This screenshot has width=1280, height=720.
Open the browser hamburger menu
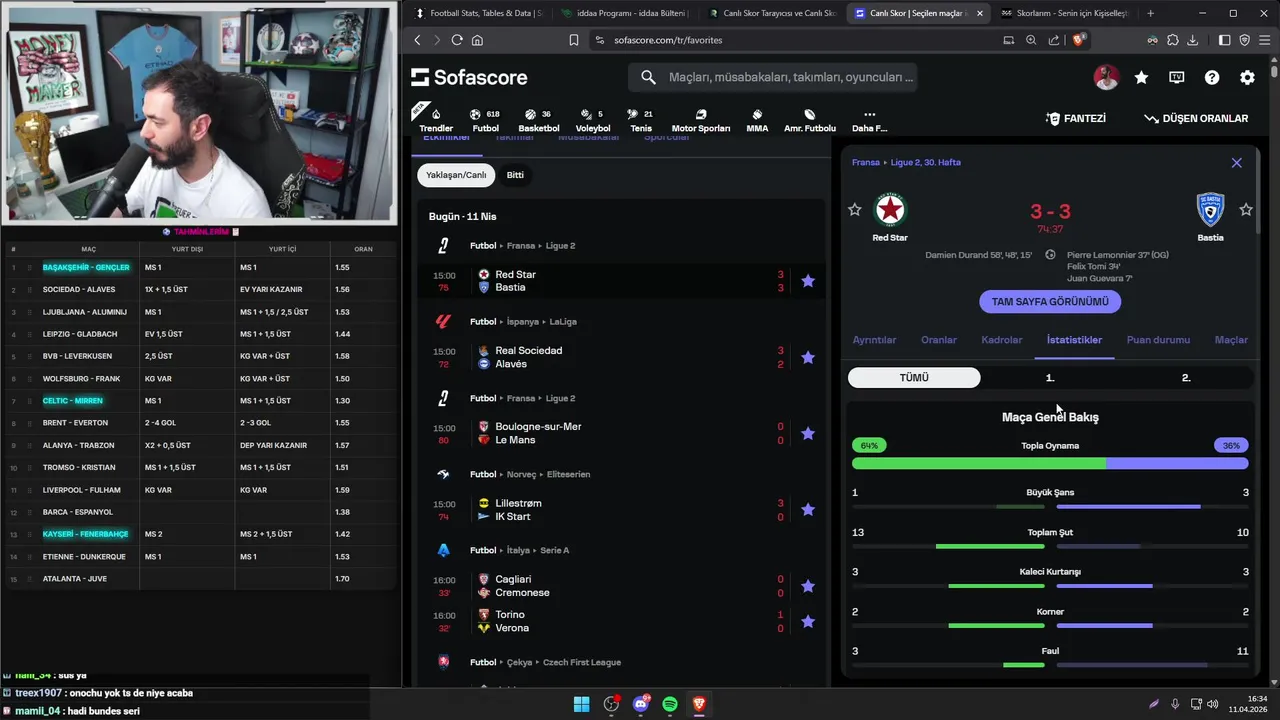tap(1265, 40)
